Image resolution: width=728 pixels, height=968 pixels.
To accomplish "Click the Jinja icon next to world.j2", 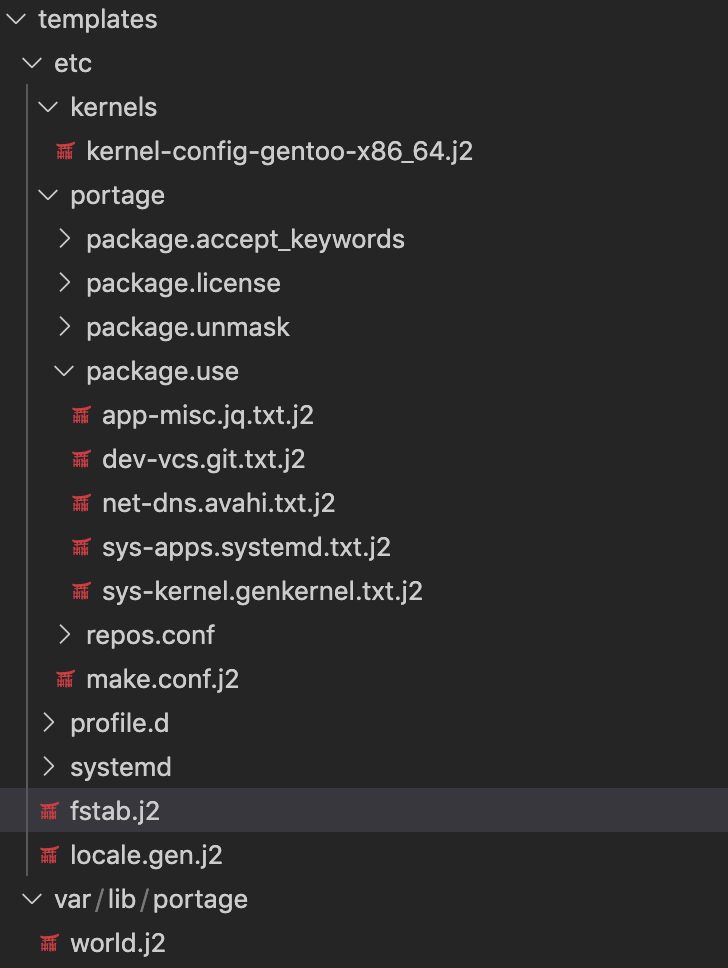I will coord(49,943).
